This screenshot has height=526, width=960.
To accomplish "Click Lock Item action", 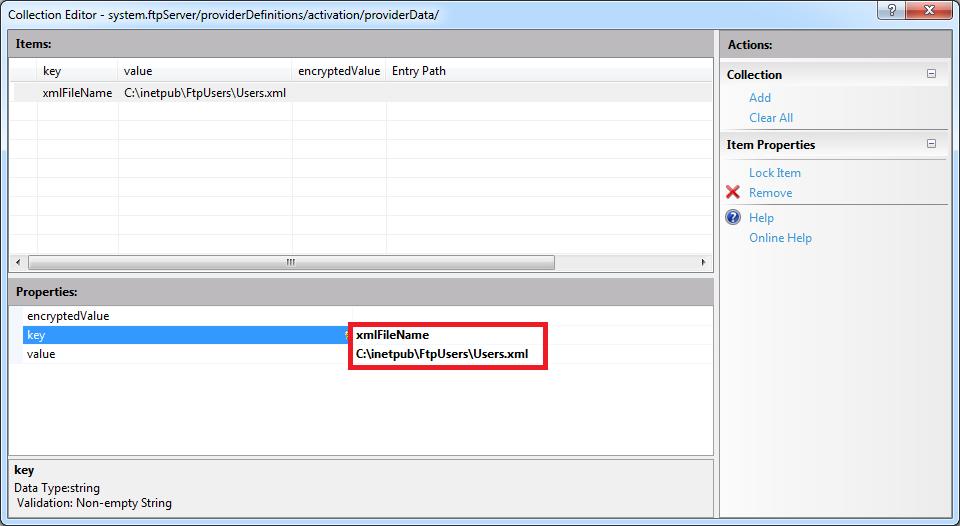I will (x=775, y=173).
